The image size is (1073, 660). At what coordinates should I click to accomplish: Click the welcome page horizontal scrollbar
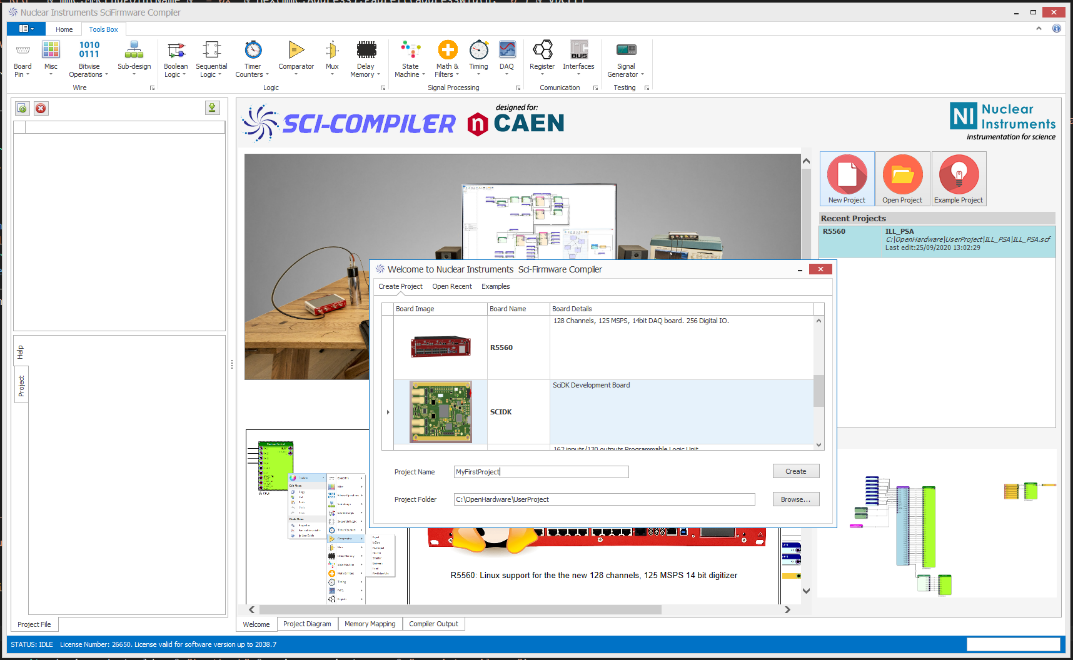(460, 609)
